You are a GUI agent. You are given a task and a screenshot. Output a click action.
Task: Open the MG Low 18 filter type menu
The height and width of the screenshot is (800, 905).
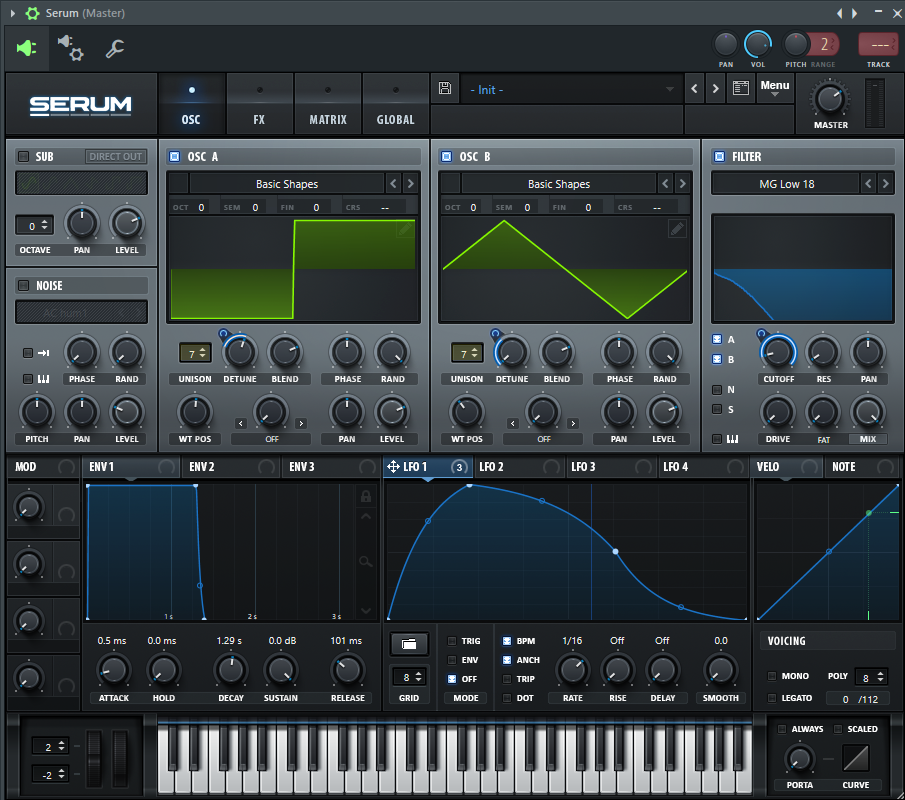tap(786, 184)
